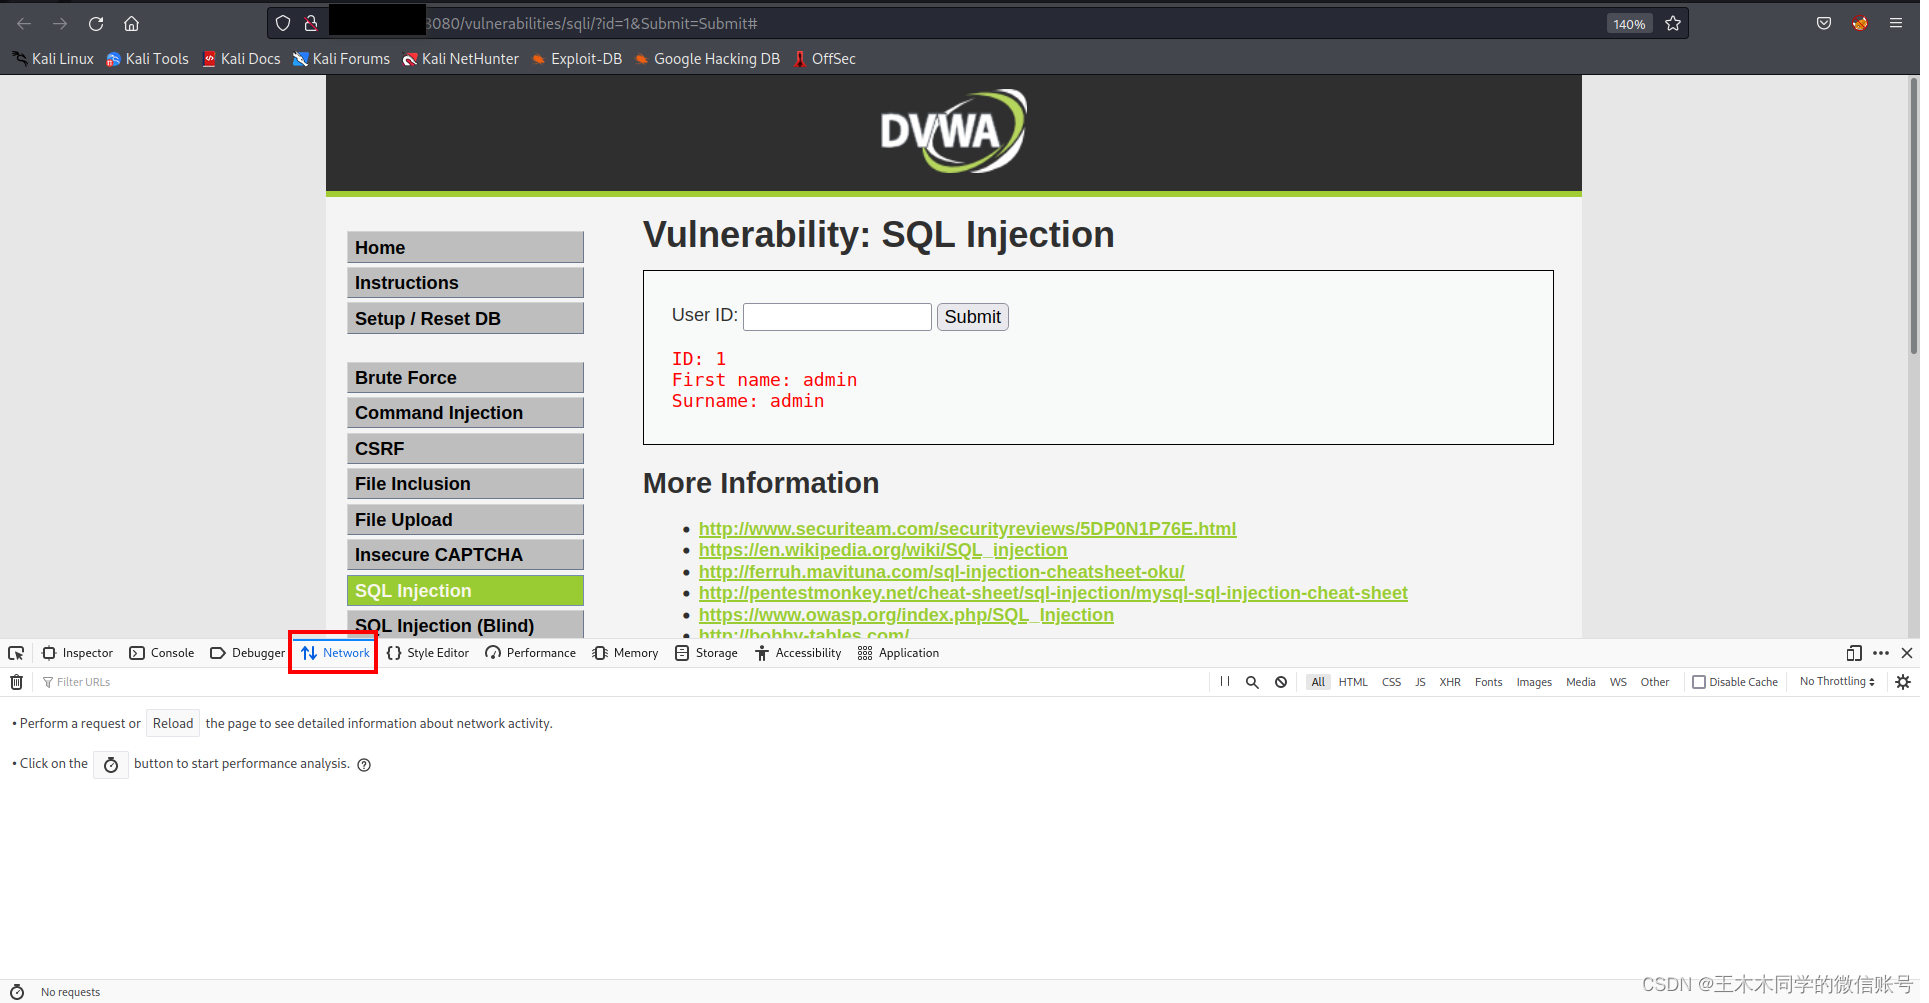Viewport: 1929px width, 1003px height.
Task: Open Google Hacking DB bookmark
Action: [x=707, y=59]
